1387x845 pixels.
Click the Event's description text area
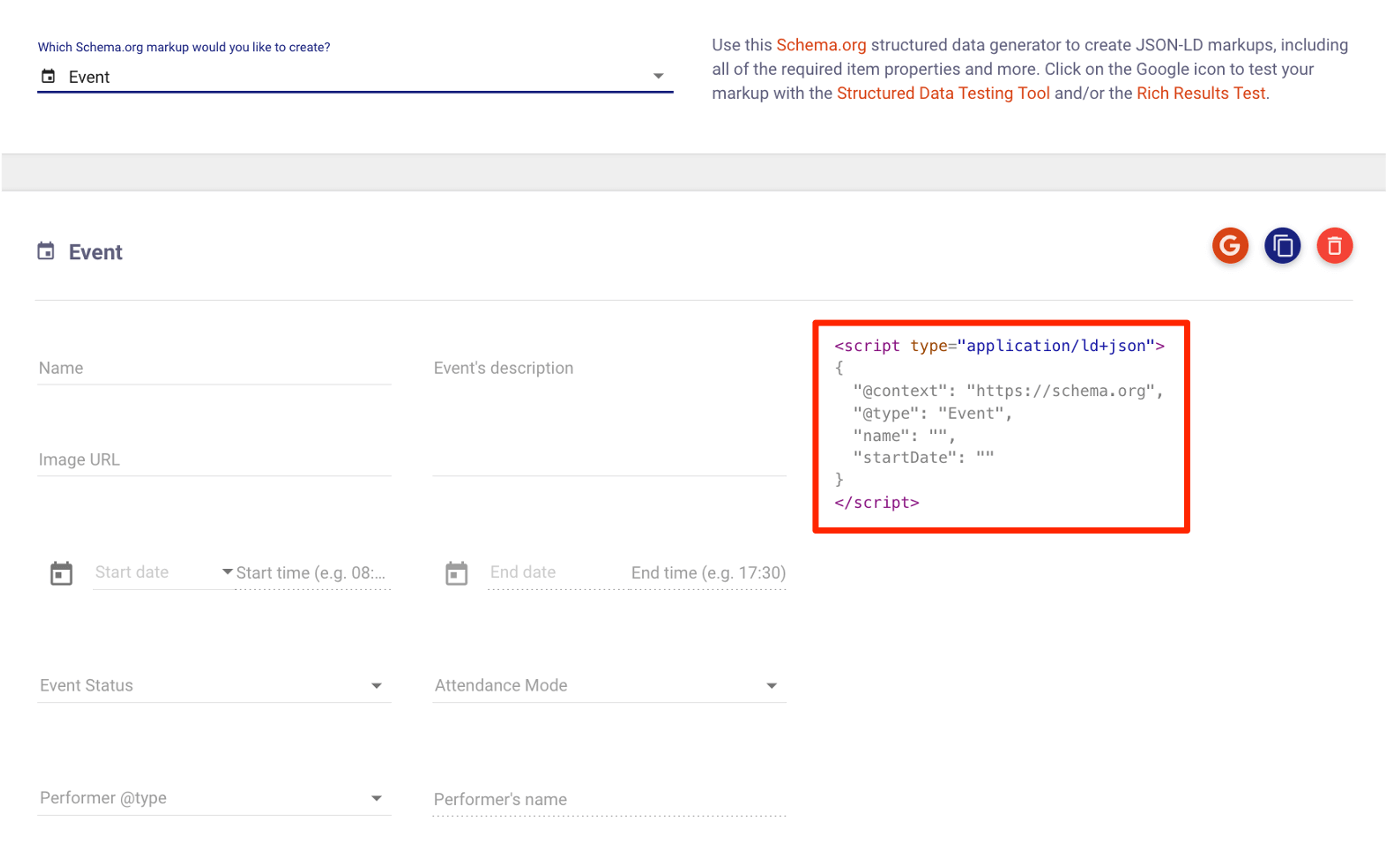point(609,414)
